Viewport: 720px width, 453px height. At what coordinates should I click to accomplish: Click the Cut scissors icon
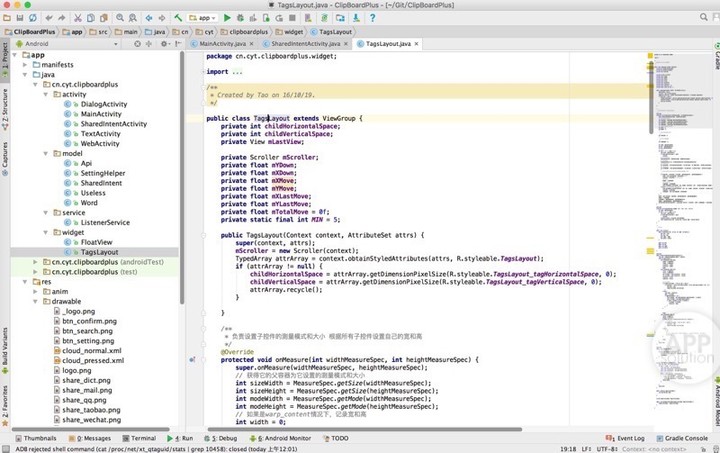78,18
